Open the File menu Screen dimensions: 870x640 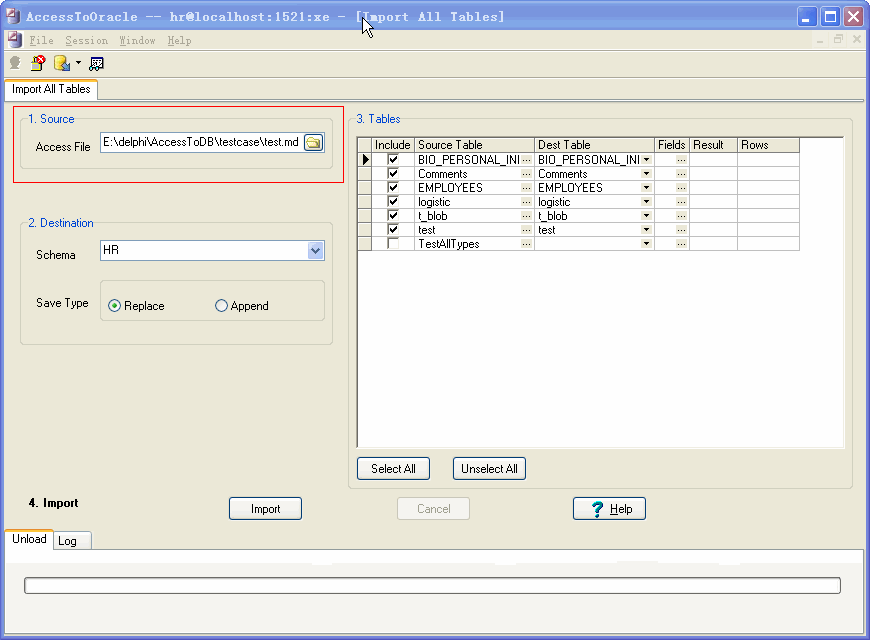point(42,41)
